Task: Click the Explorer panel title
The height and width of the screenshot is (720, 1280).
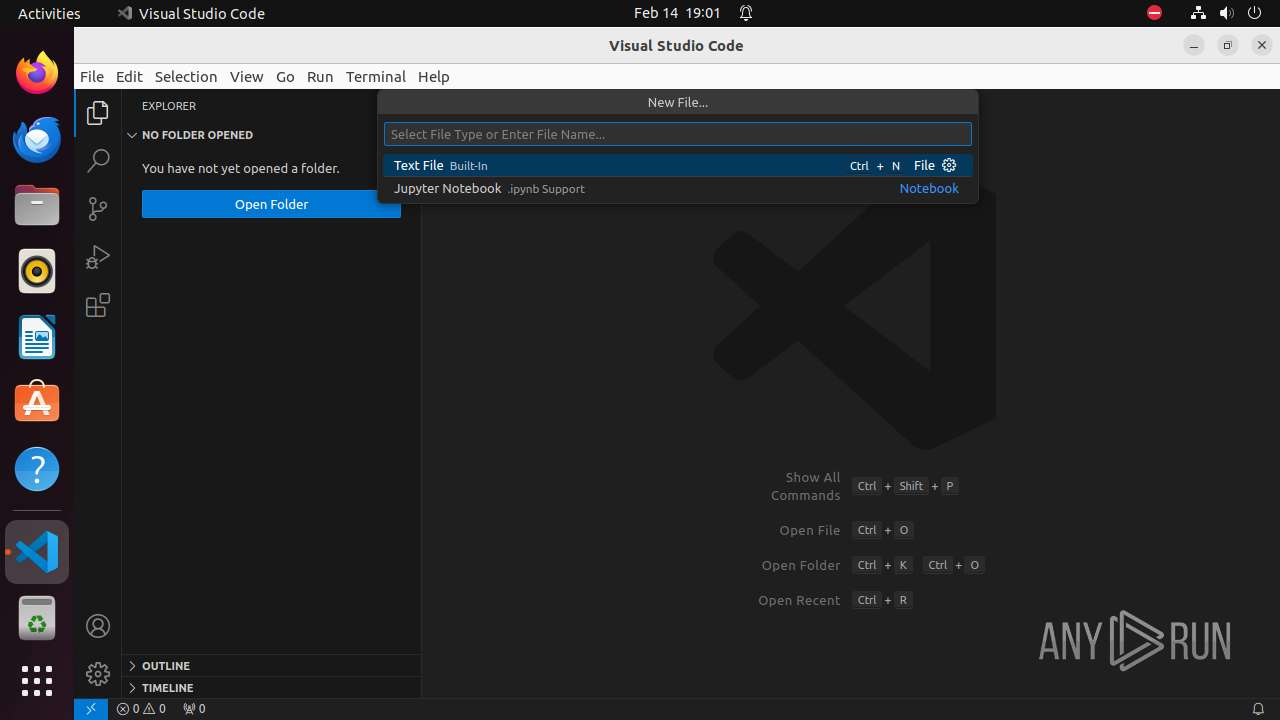Action: (x=169, y=106)
